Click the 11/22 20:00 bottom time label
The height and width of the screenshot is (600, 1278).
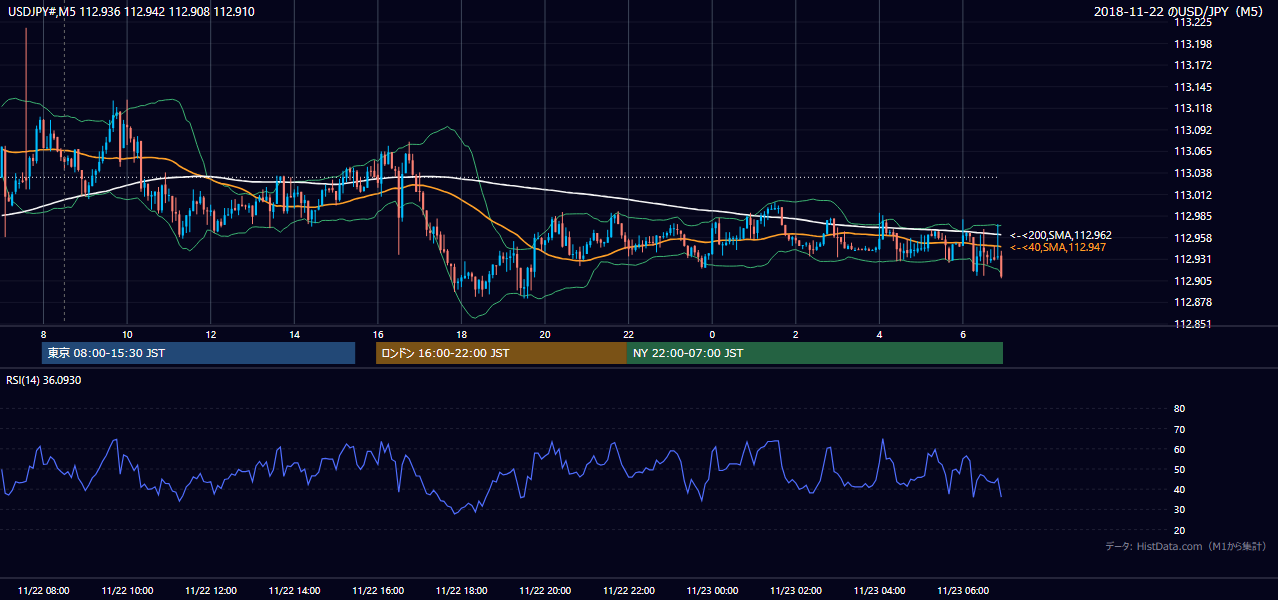coord(545,591)
